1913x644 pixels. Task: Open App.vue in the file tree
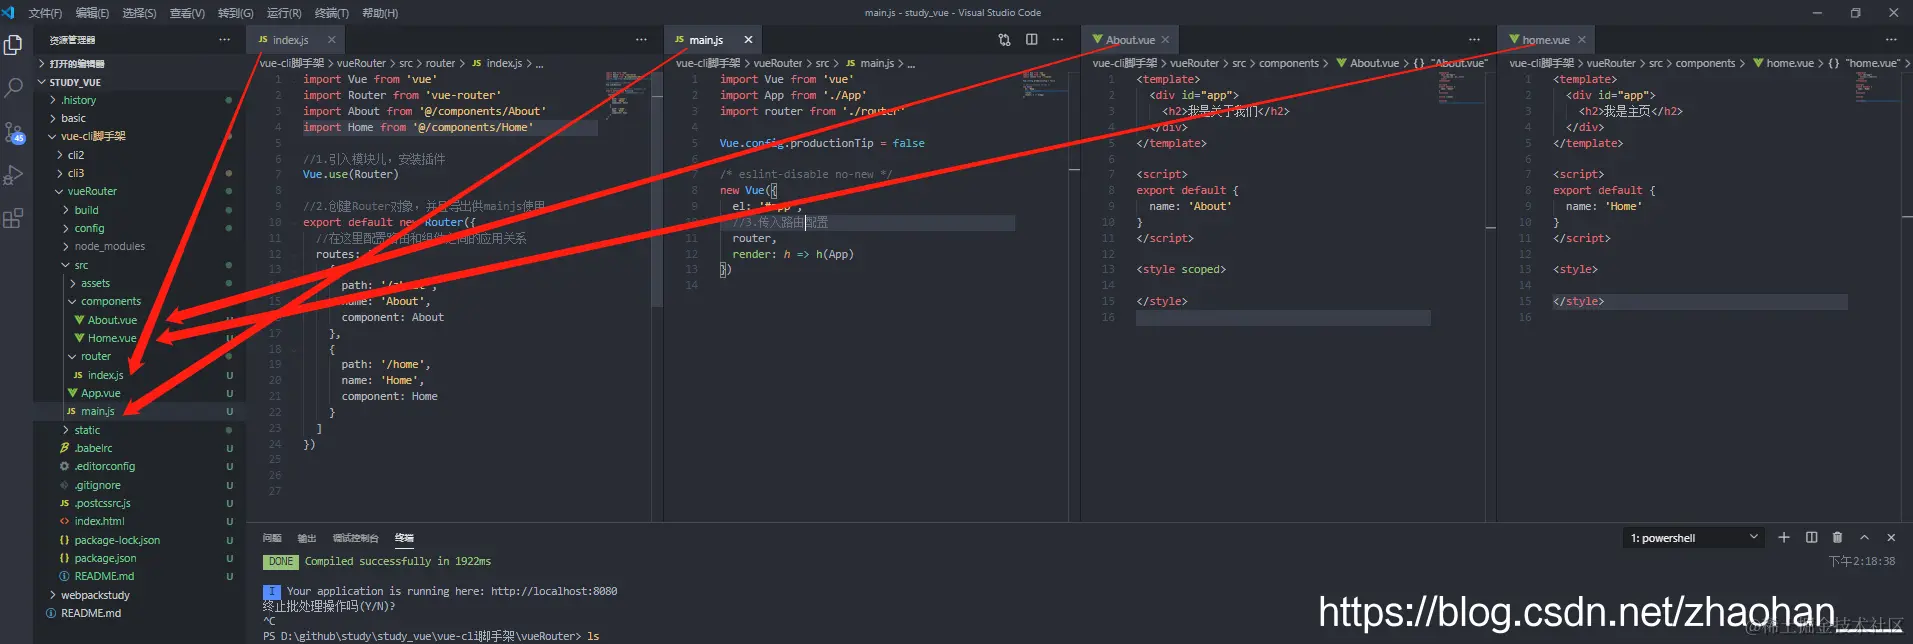point(139,393)
